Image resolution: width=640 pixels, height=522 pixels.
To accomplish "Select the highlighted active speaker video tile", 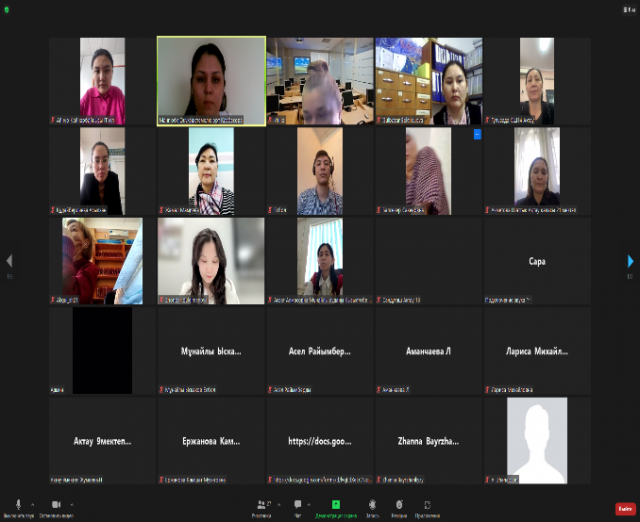I will (211, 81).
